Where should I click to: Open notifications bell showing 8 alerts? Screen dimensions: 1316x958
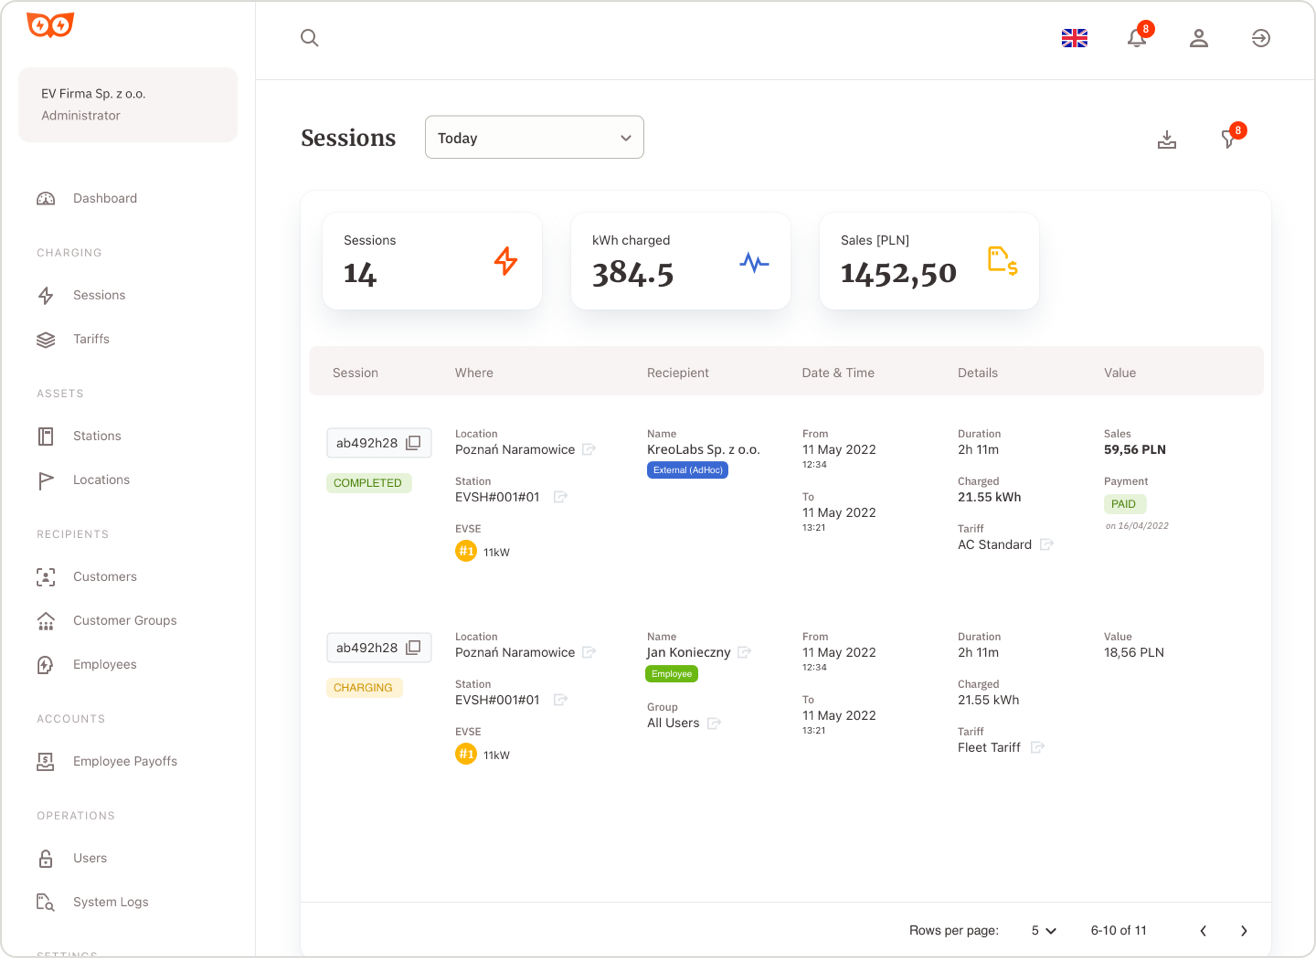click(x=1136, y=37)
